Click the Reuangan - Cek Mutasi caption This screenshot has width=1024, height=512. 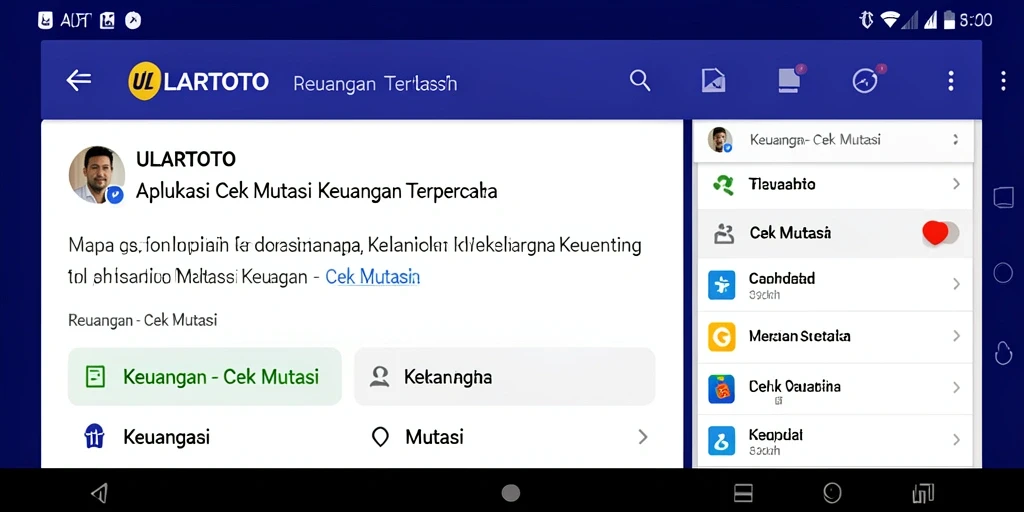click(x=142, y=321)
